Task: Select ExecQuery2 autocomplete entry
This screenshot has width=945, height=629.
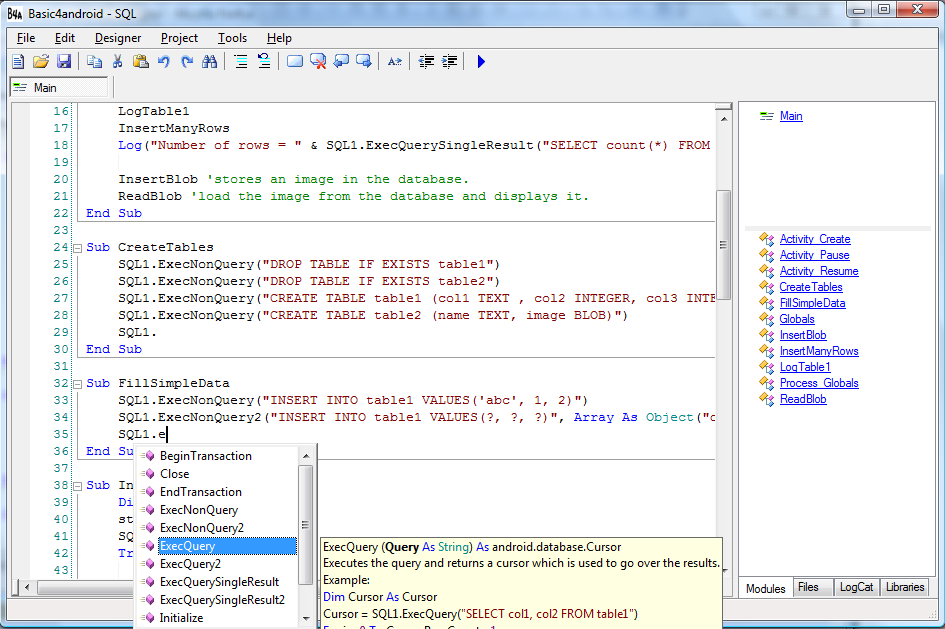Action: coord(218,565)
